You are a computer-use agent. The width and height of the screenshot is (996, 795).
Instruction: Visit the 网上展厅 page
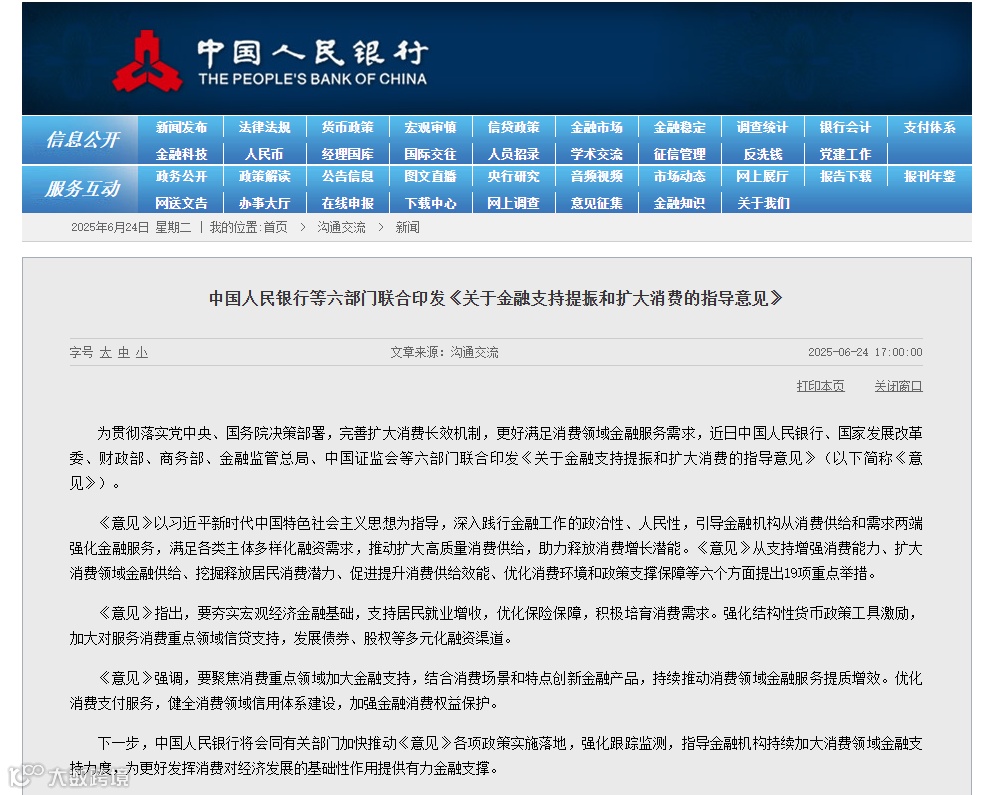762,176
